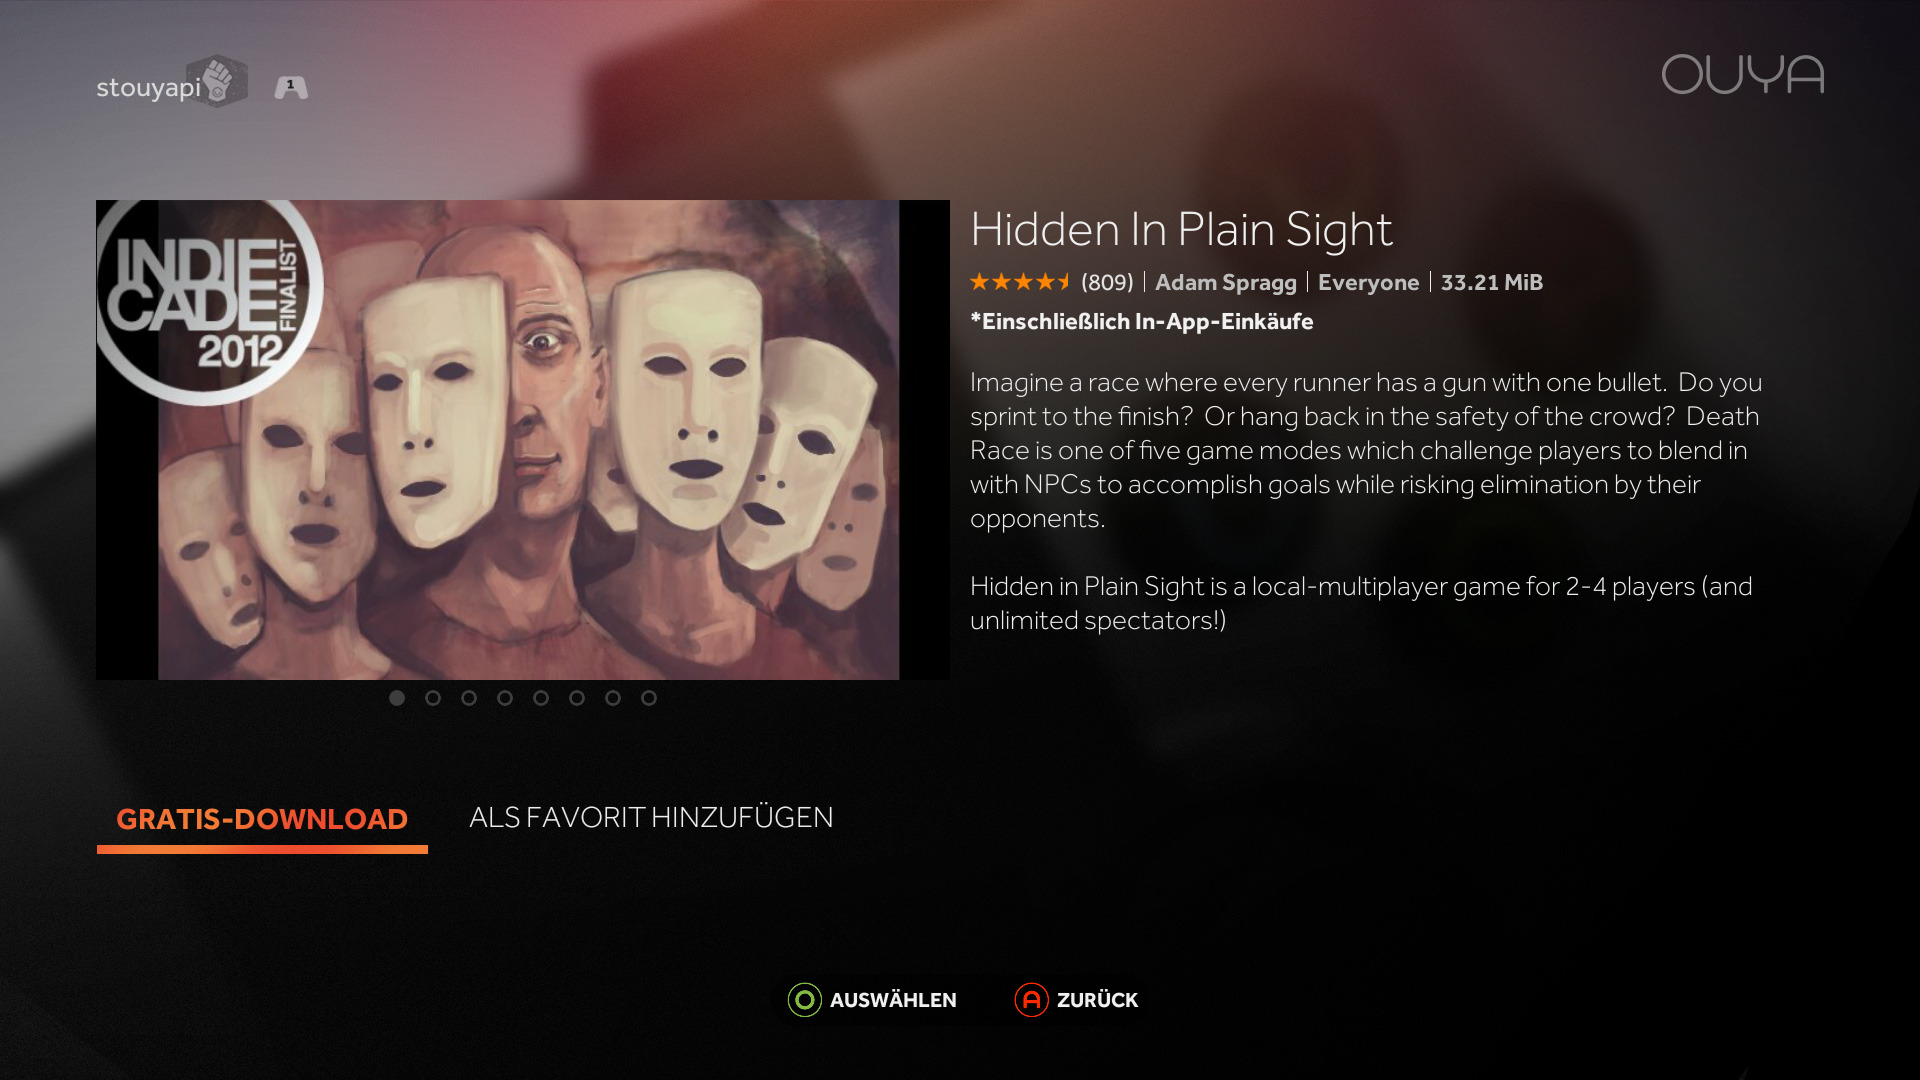Screen dimensions: 1920x1080
Task: Select the second screenshot pagination dot
Action: click(433, 698)
